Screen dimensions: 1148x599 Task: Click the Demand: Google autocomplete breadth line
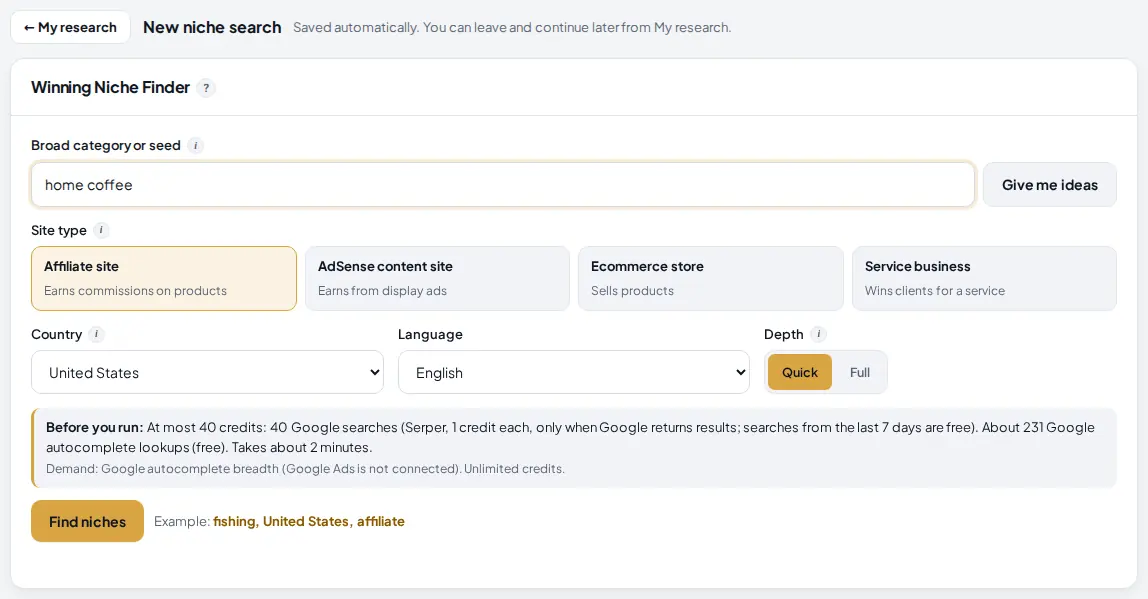pos(305,469)
